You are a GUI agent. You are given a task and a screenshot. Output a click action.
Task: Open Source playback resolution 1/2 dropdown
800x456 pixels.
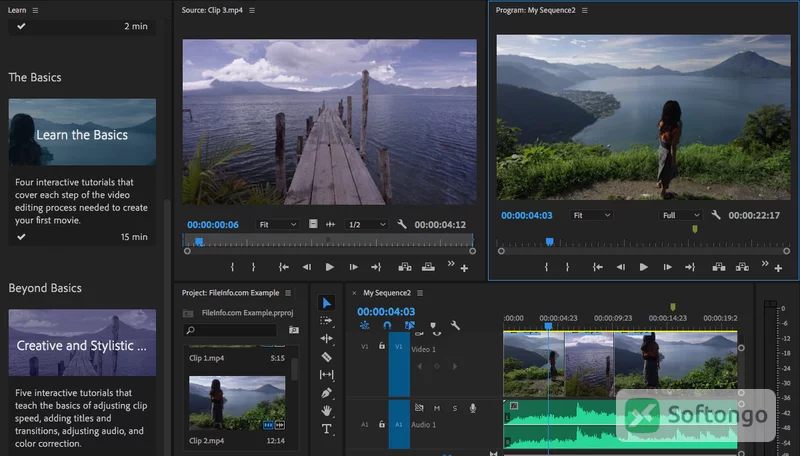tap(366, 224)
